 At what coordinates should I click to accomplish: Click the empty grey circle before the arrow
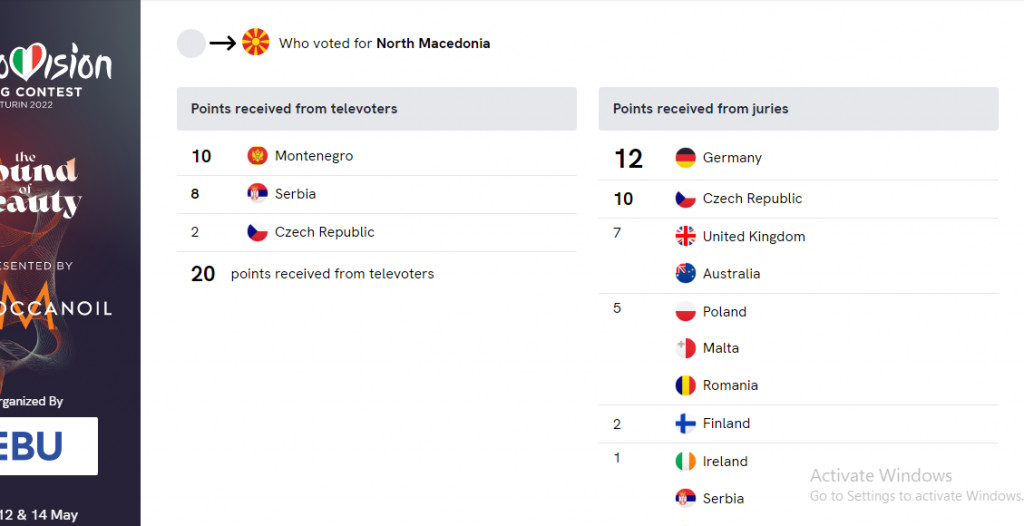191,43
